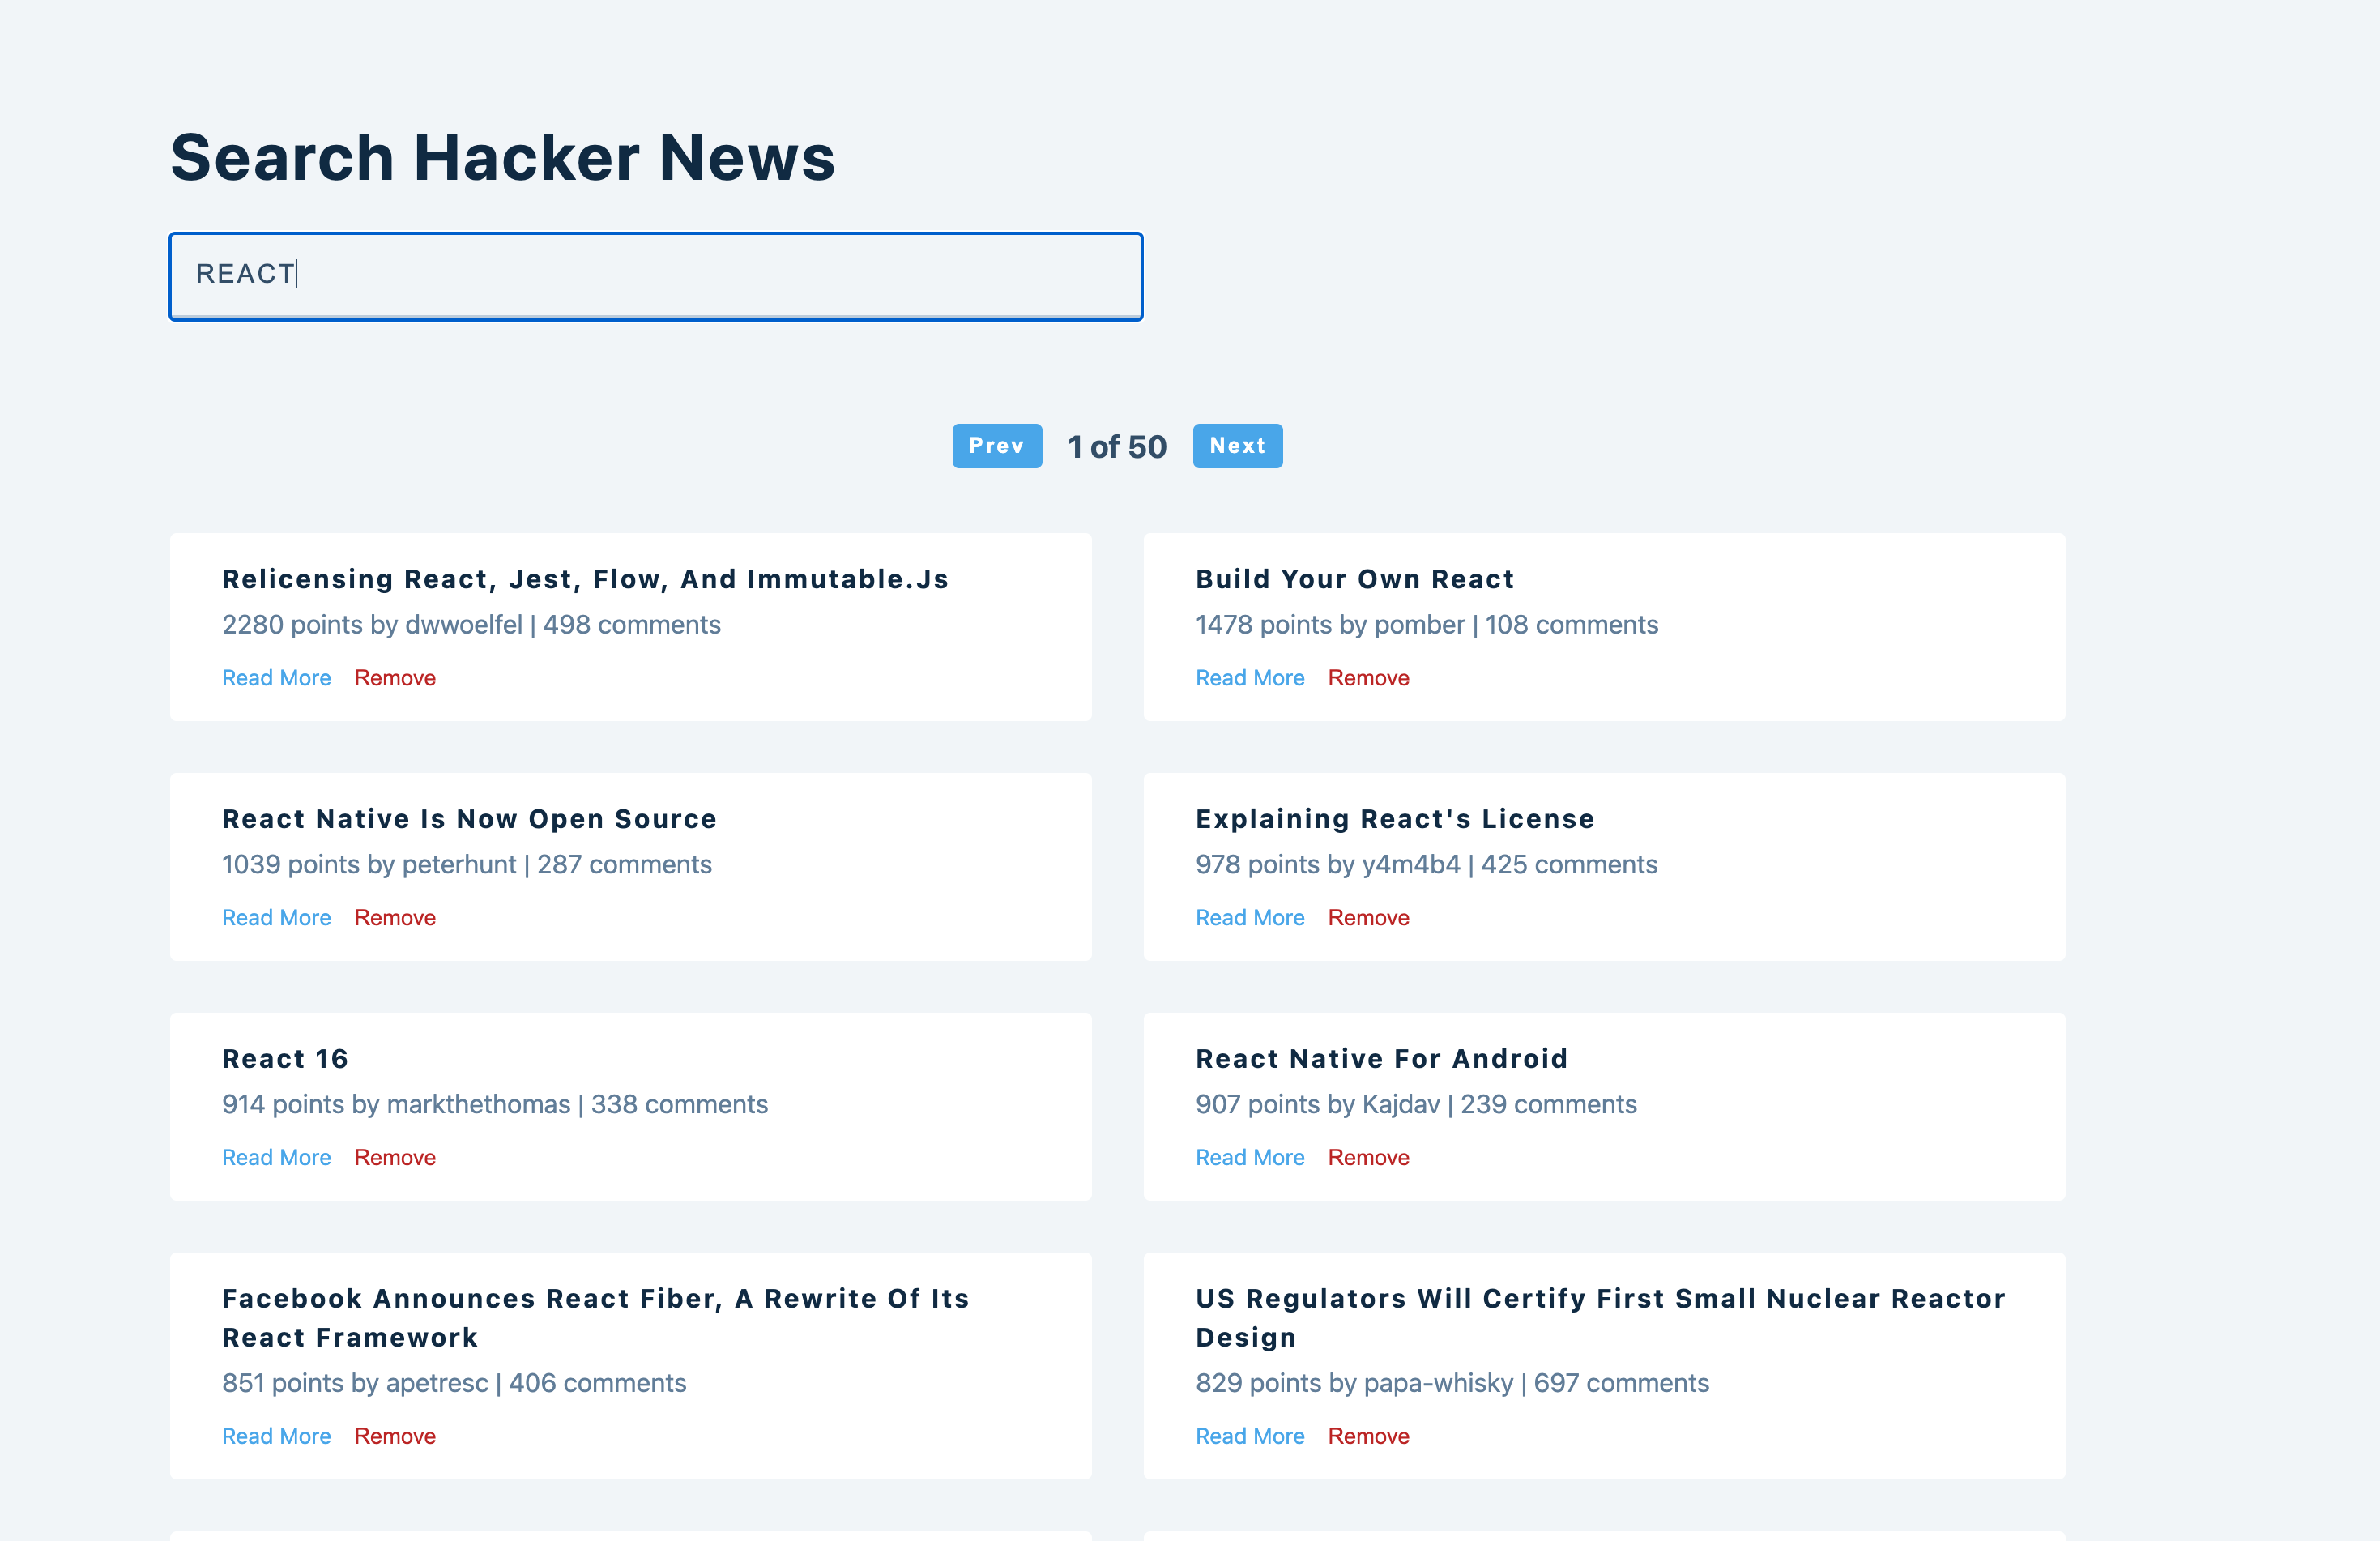Remove the Small Nuclear Reactor Design story
Screen dimensions: 2380x1541
(x=1369, y=1436)
